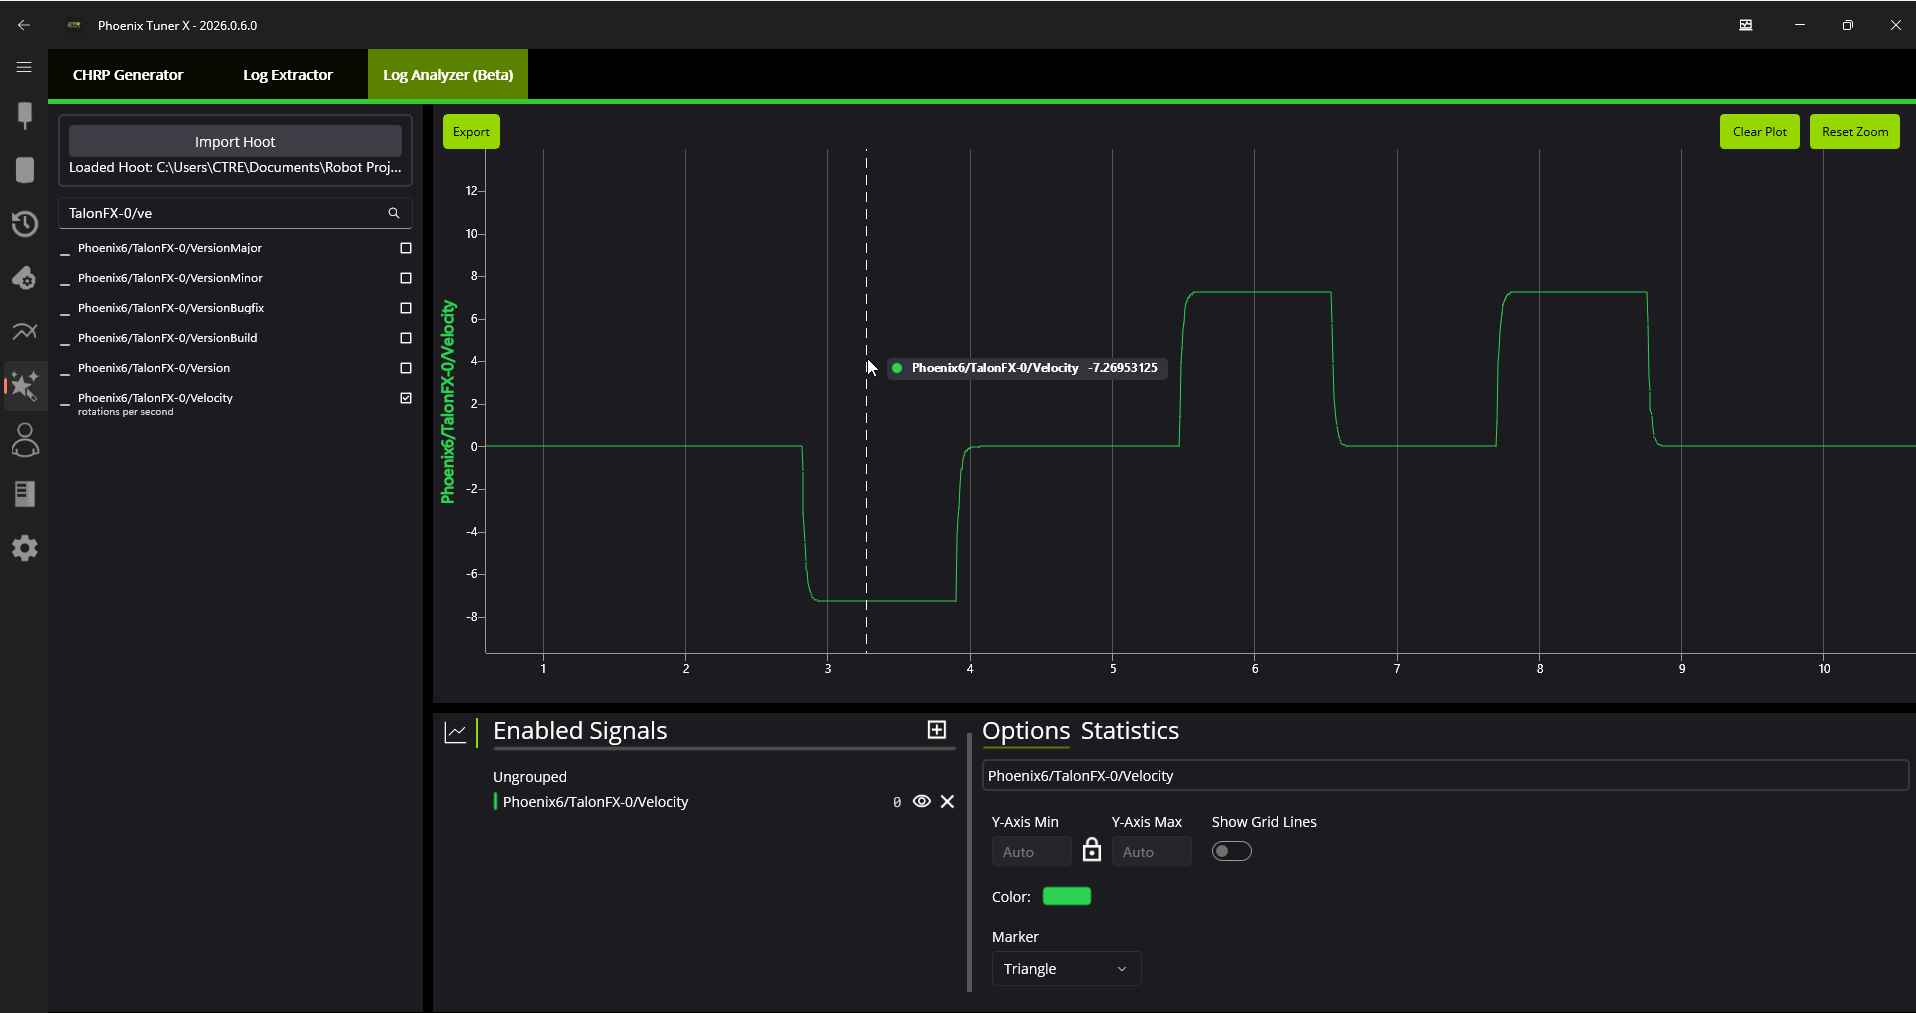Toggle Y-axis lock padlock icon
This screenshot has width=1916, height=1013.
[1092, 850]
